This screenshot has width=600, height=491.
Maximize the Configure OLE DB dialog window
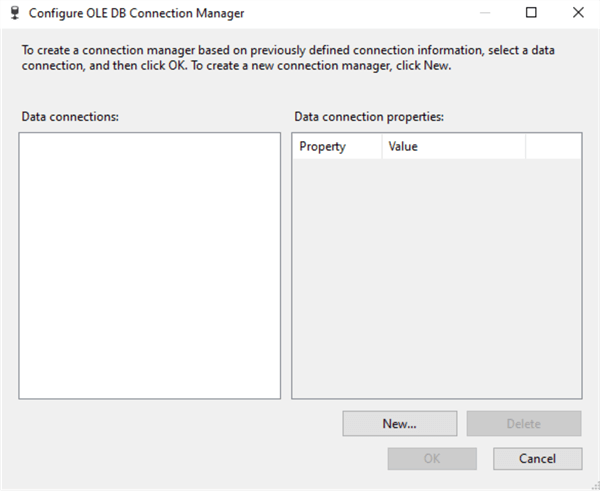coord(531,13)
